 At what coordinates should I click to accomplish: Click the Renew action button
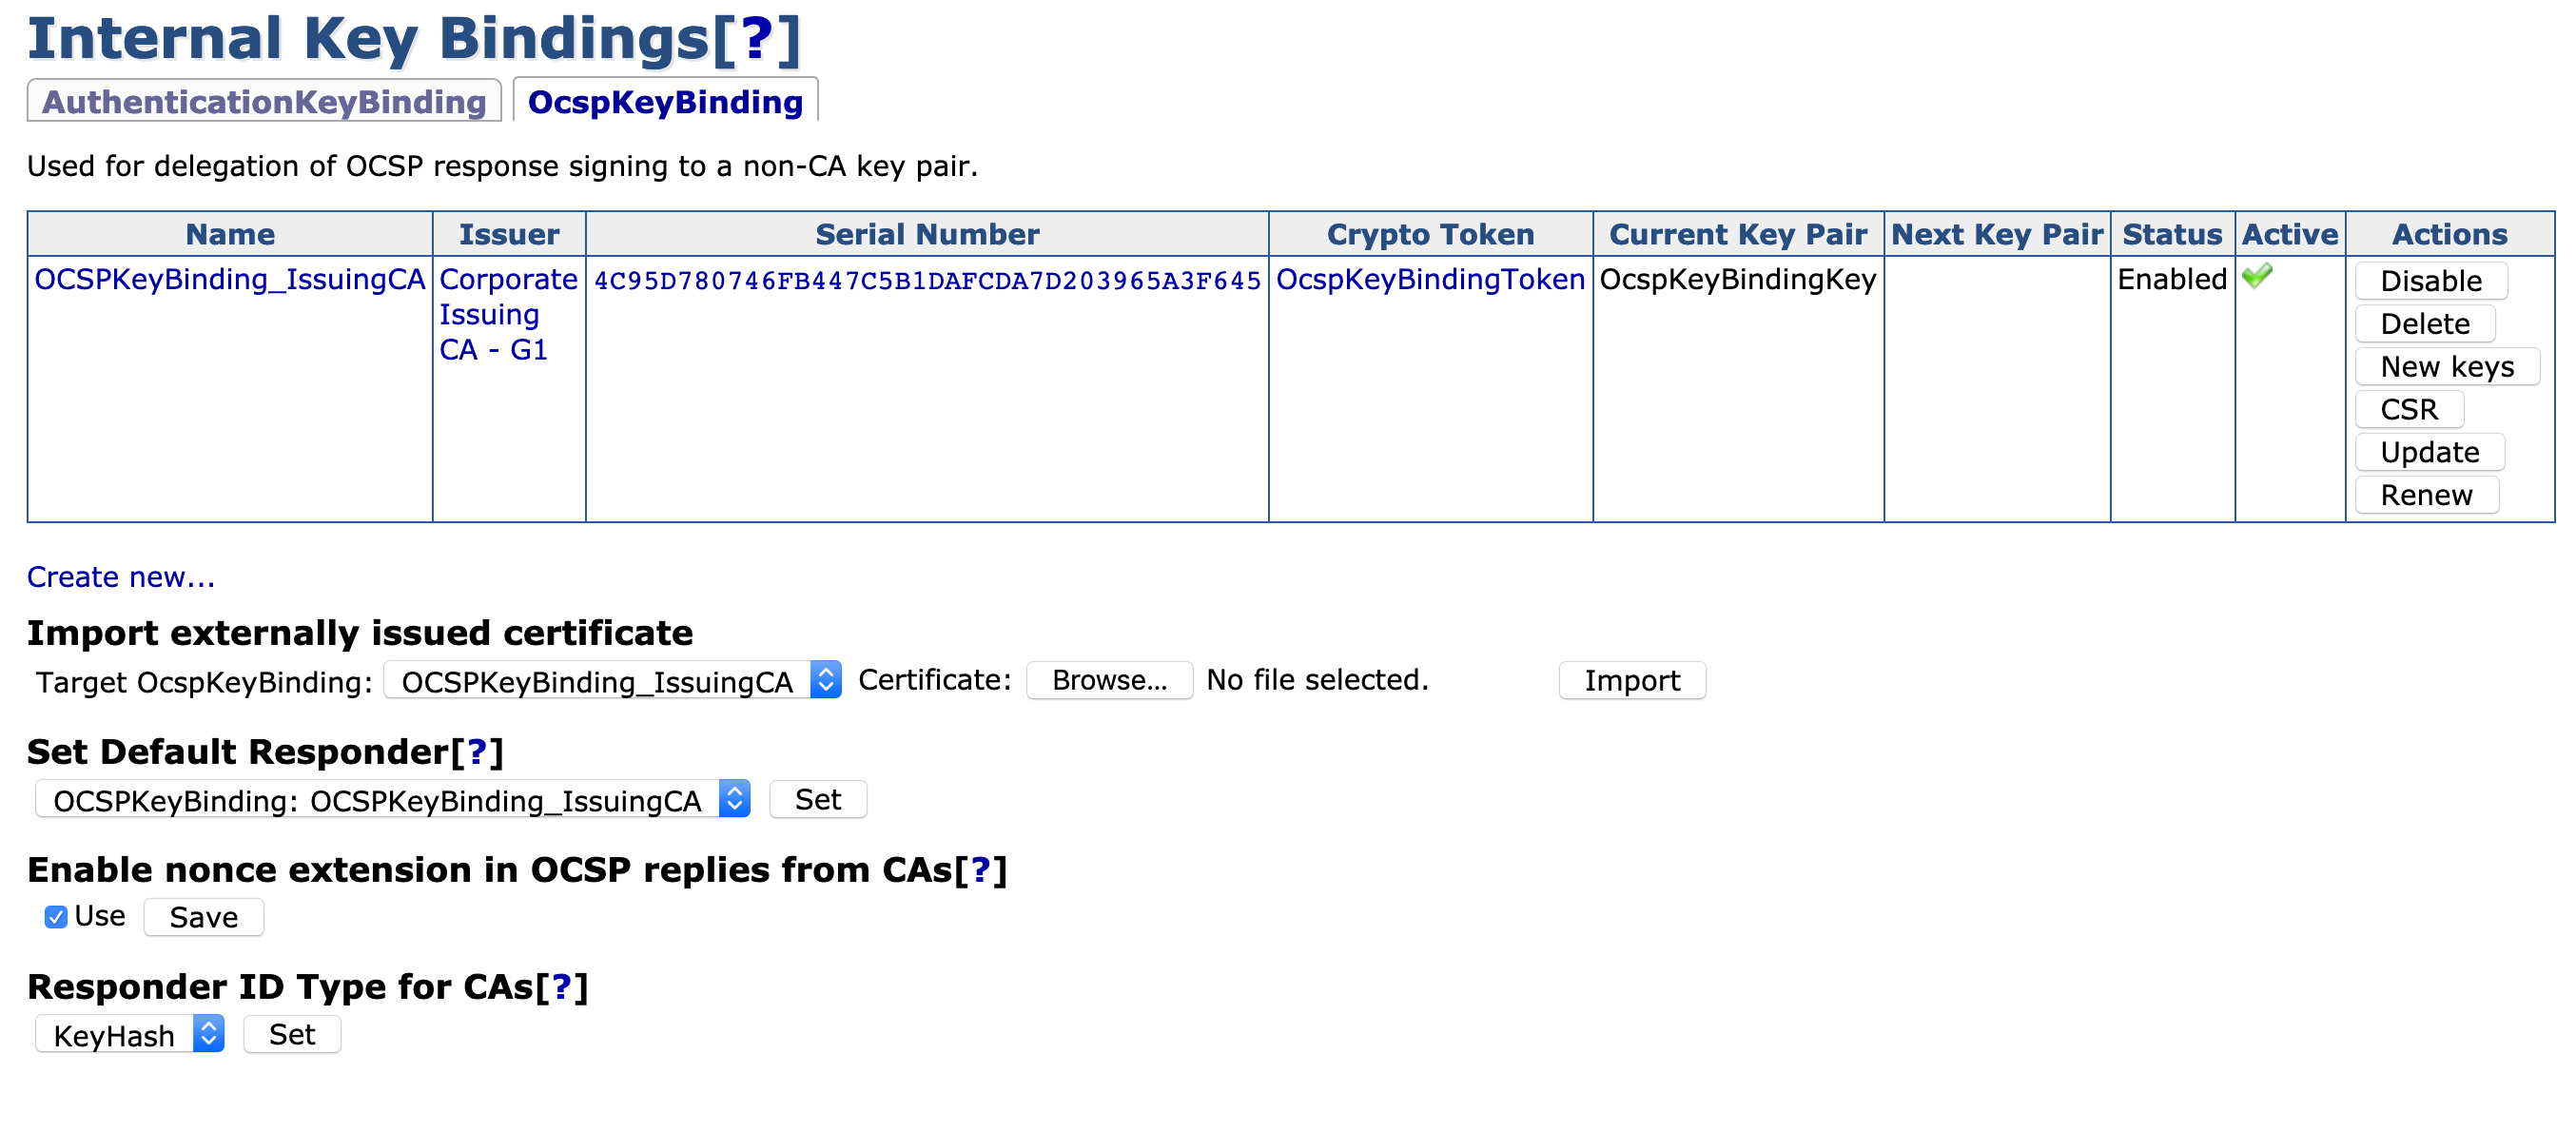point(2425,495)
